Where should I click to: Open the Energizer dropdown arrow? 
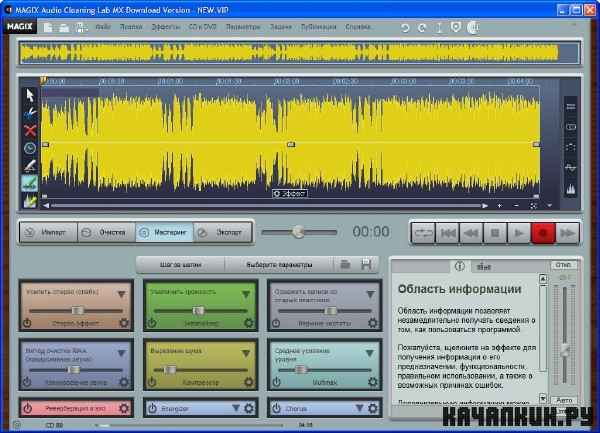(x=236, y=408)
